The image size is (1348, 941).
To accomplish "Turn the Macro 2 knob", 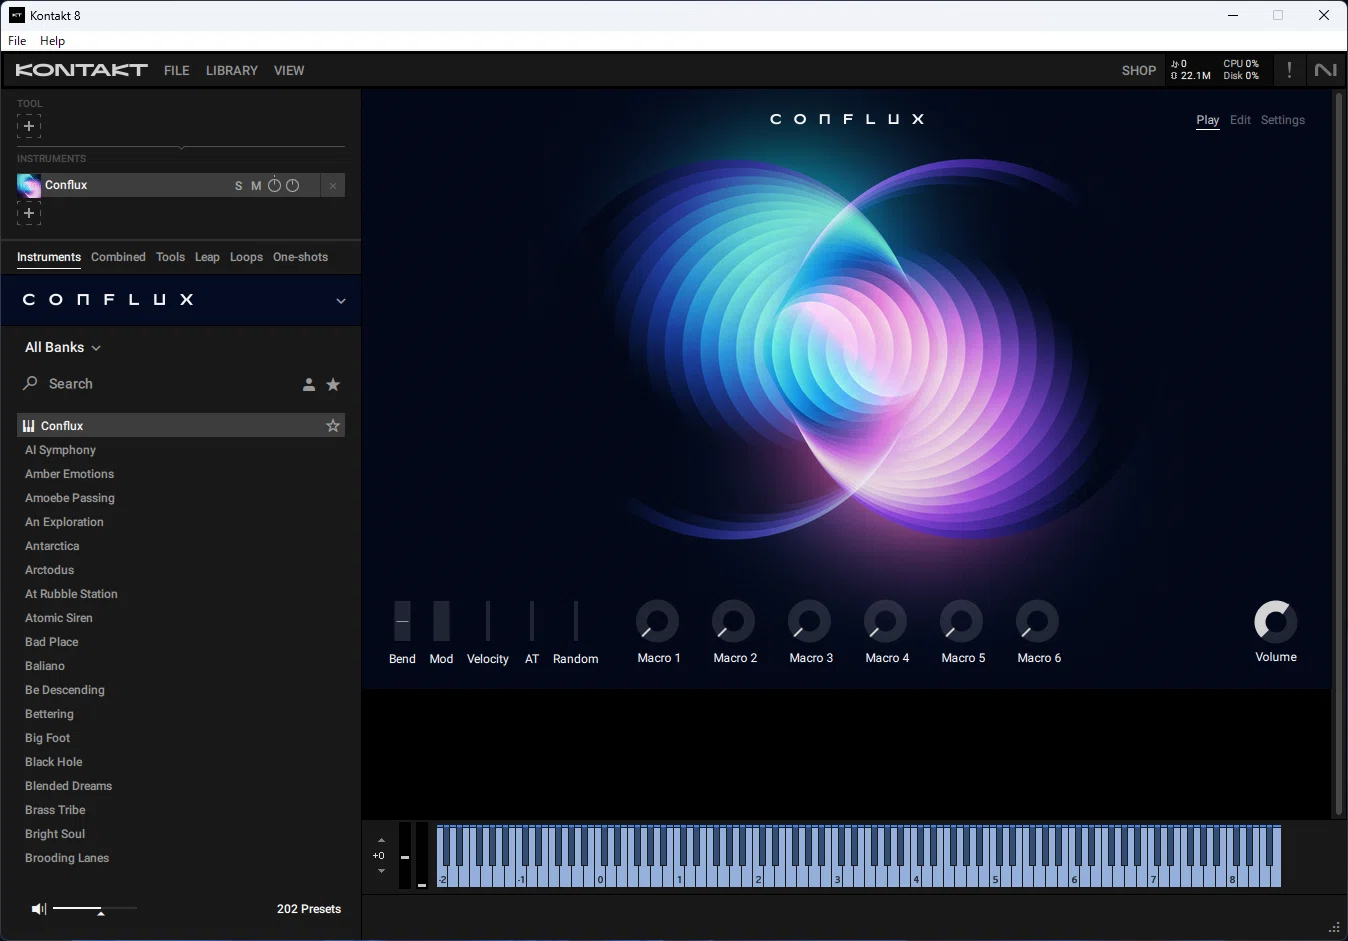I will point(734,621).
